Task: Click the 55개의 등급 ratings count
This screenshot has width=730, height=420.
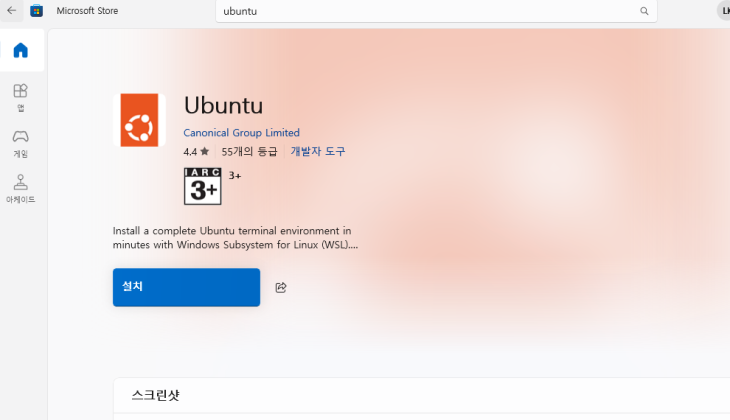Action: [249, 152]
